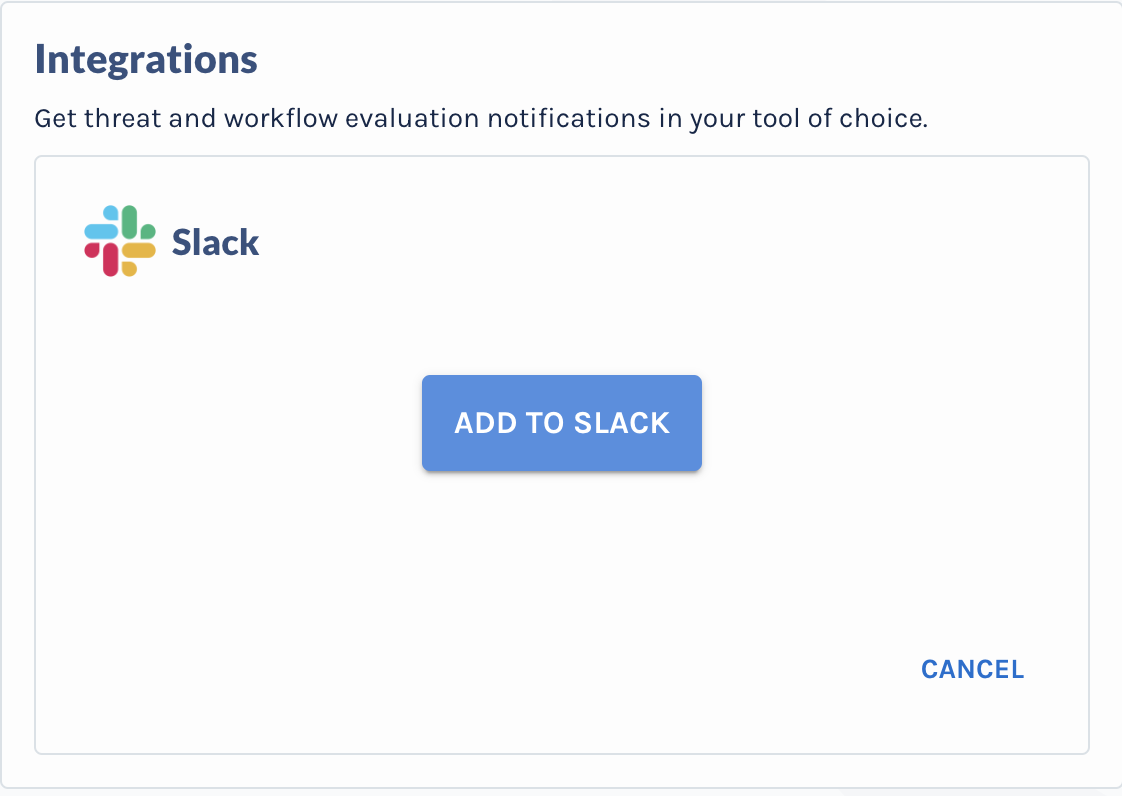The height and width of the screenshot is (796, 1122).
Task: Click the yellow segment of Slack logo
Action: (138, 258)
